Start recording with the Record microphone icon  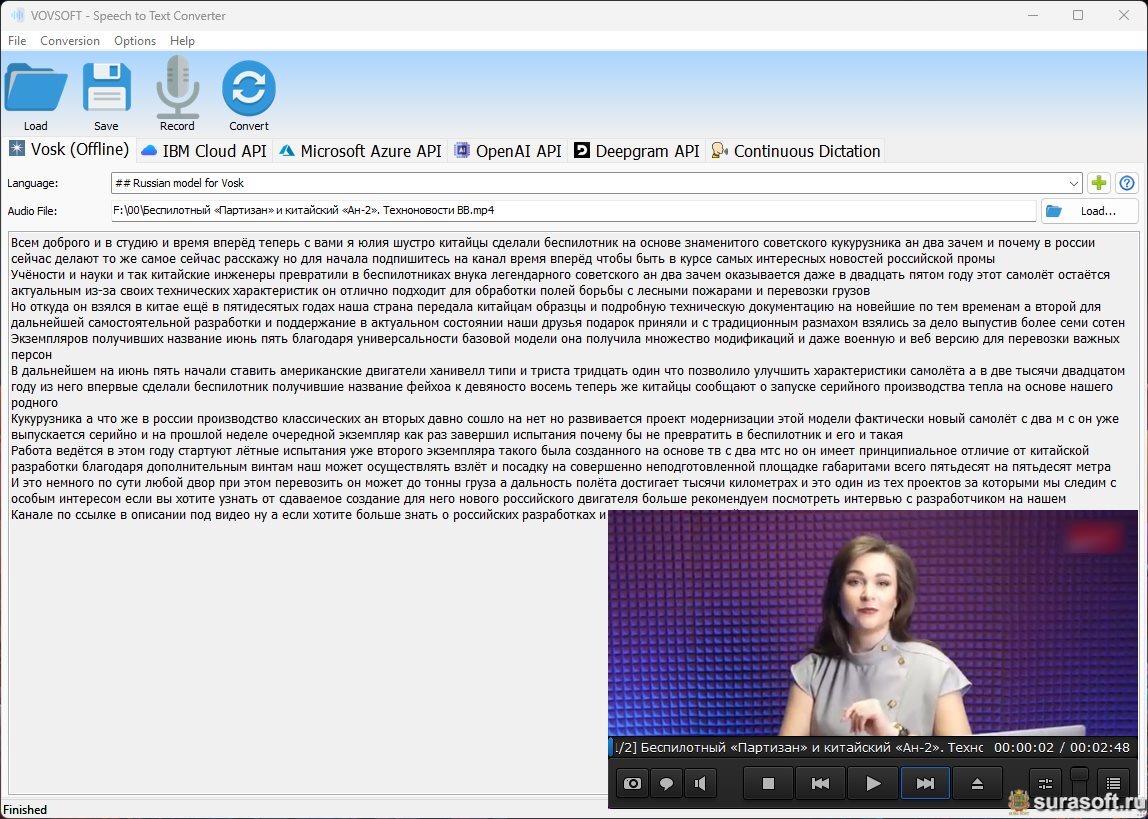click(178, 87)
